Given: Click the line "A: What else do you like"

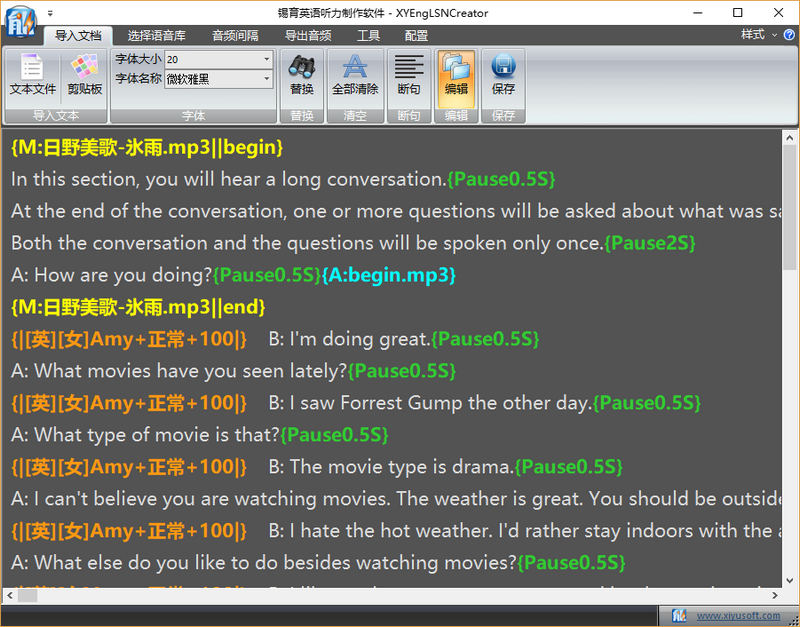Looking at the screenshot, I should click(264, 563).
